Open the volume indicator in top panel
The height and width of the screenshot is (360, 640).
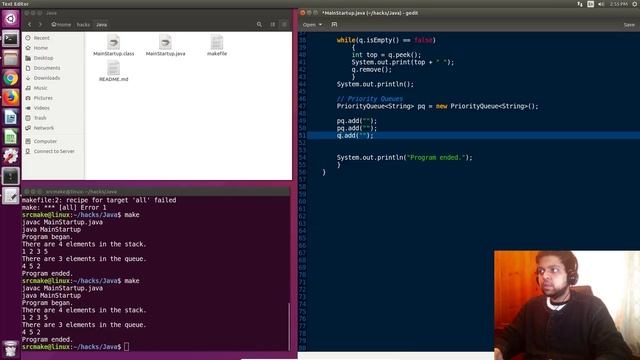click(x=601, y=4)
